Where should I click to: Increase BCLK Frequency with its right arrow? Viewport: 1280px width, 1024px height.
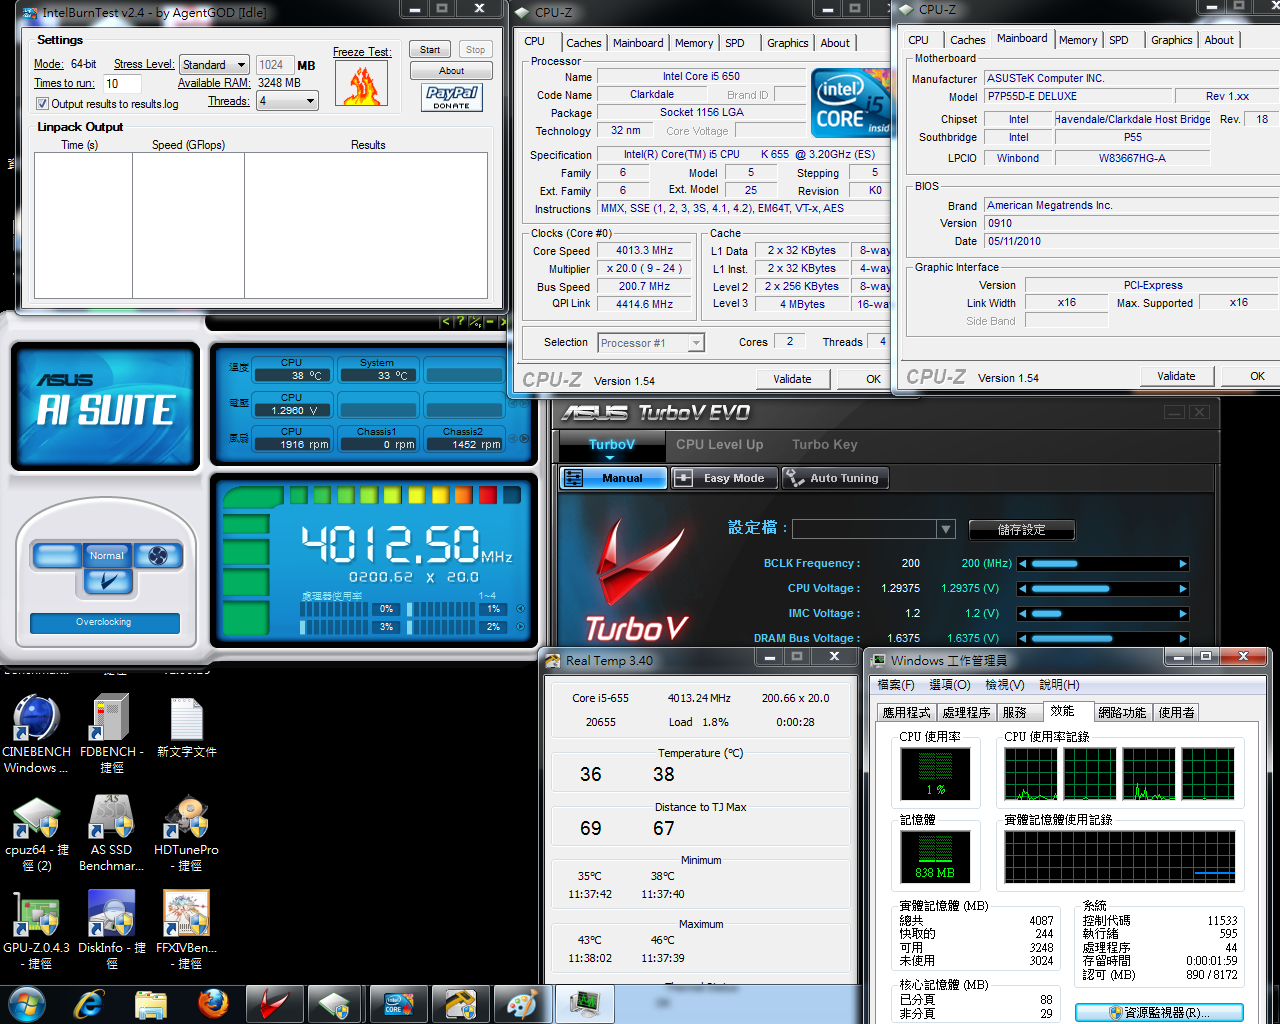(1183, 564)
